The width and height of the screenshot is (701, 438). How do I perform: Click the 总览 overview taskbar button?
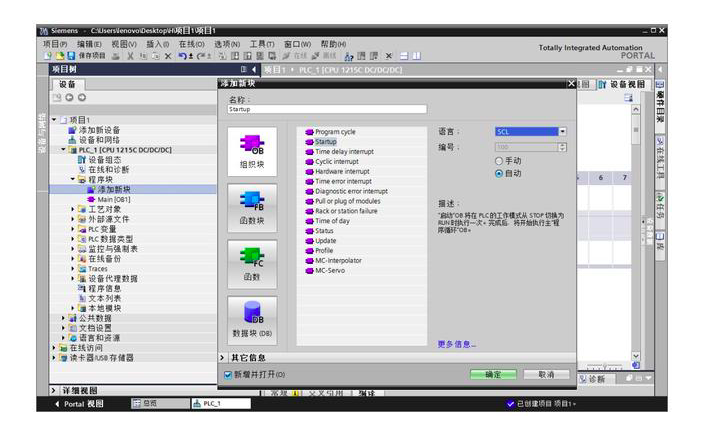tap(160, 404)
